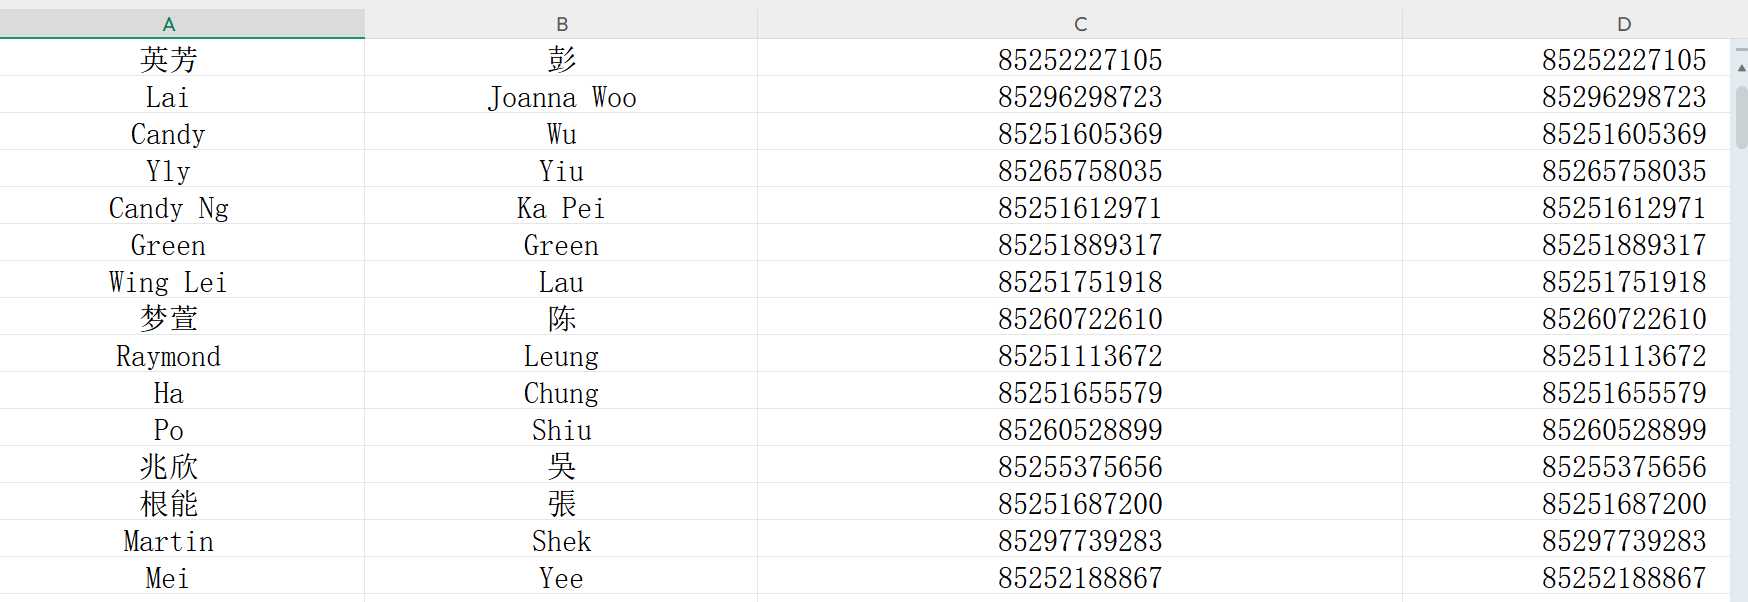Select the cell containing Leung

[561, 356]
